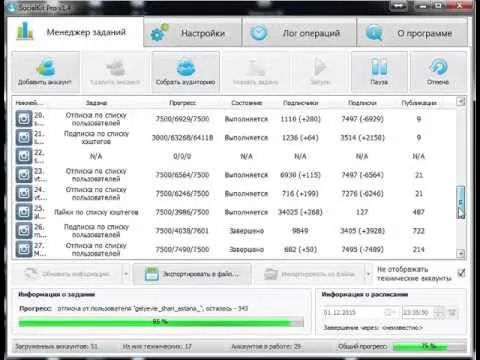Sort by the Подписки column header
This screenshot has height=360, width=480.
[x=362, y=103]
